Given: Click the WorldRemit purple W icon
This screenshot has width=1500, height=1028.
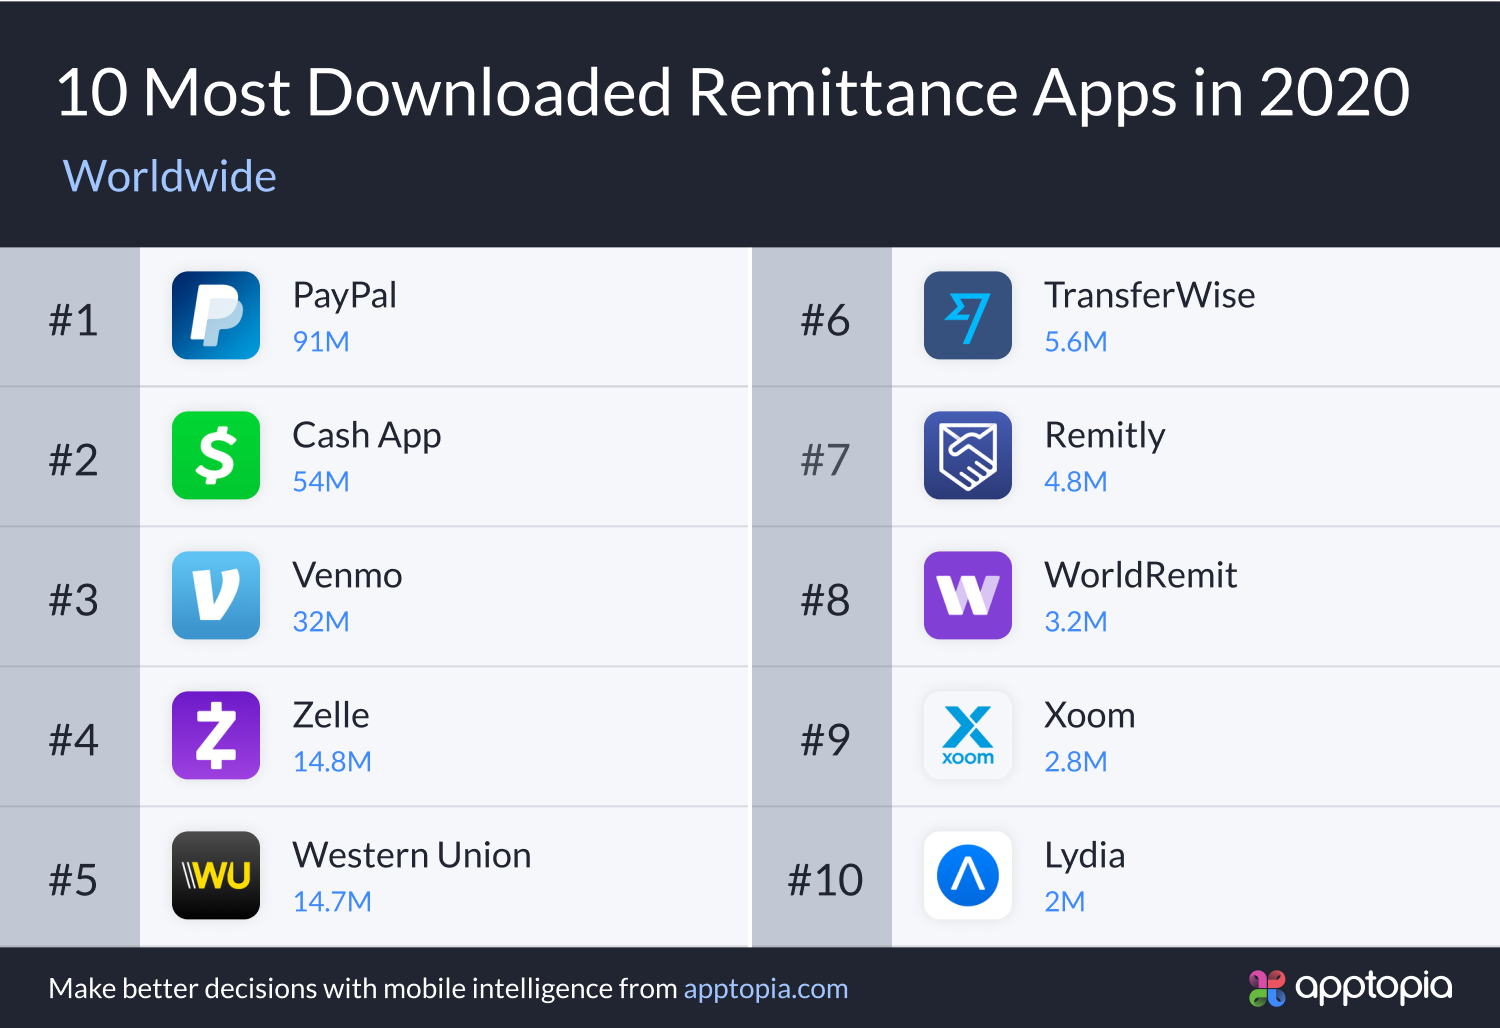Looking at the screenshot, I should pyautogui.click(x=968, y=595).
